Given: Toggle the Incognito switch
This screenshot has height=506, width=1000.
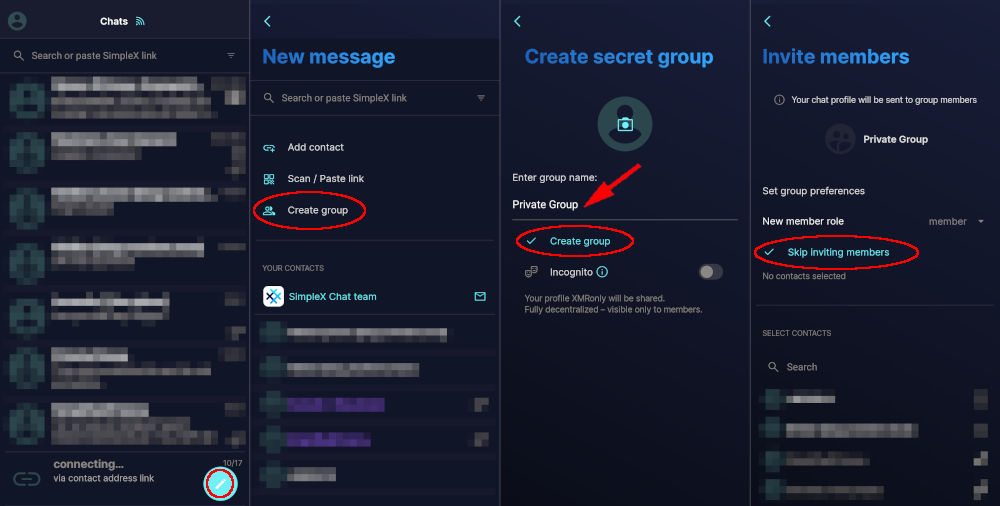Looking at the screenshot, I should 710,272.
